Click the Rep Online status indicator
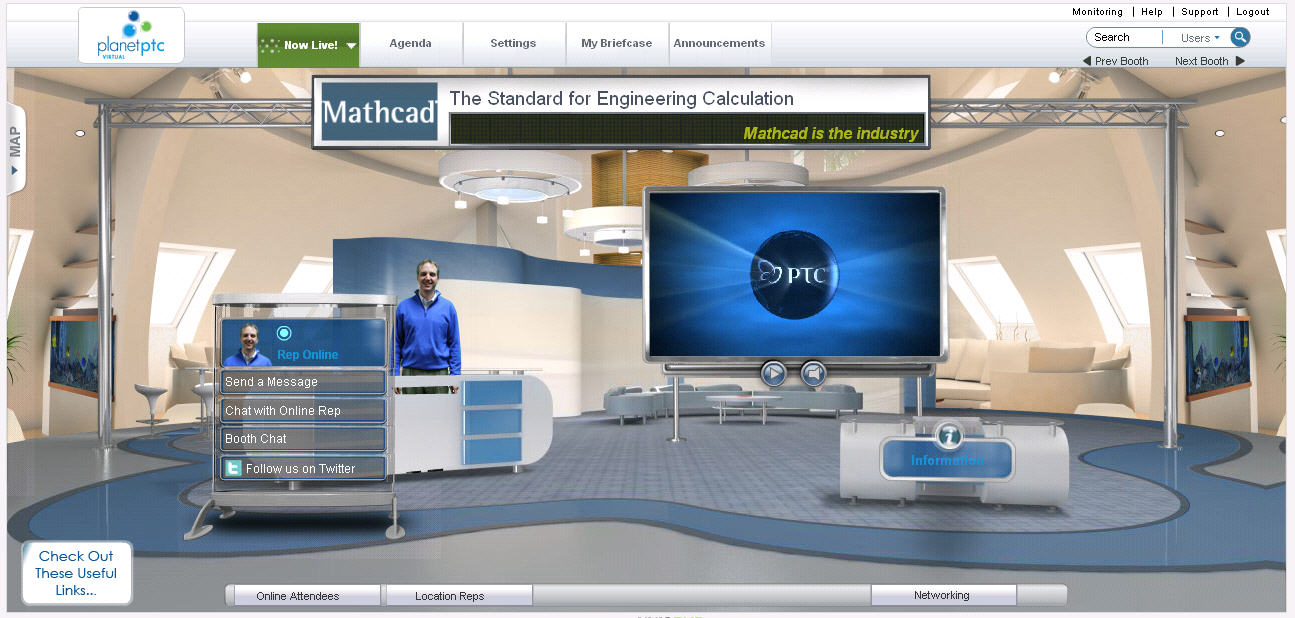Image resolution: width=1295 pixels, height=618 pixels. pyautogui.click(x=284, y=333)
